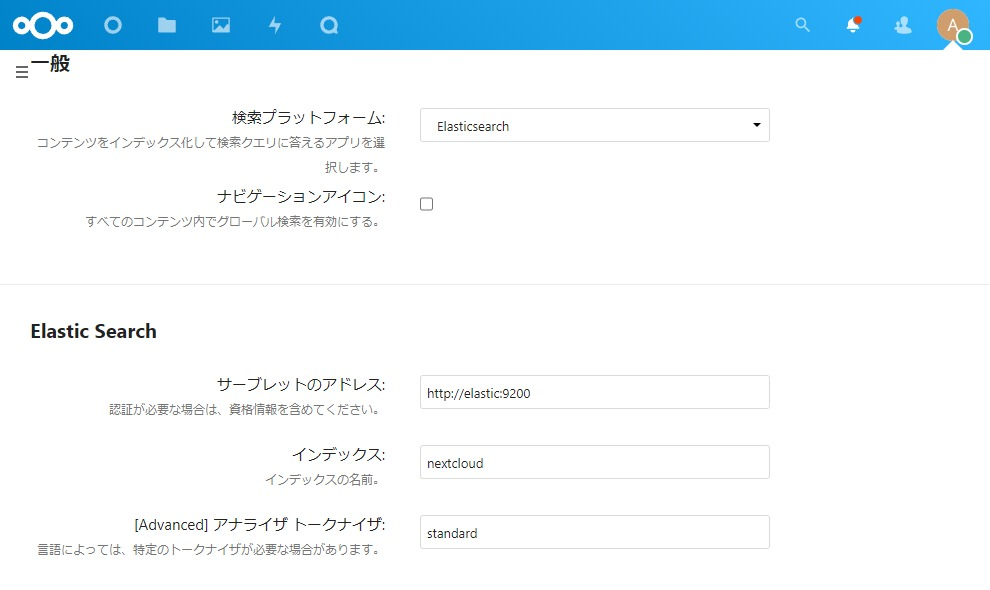Screen dimensions: 990x590
Task: Click the Nextcloud logo
Action: (x=43, y=25)
